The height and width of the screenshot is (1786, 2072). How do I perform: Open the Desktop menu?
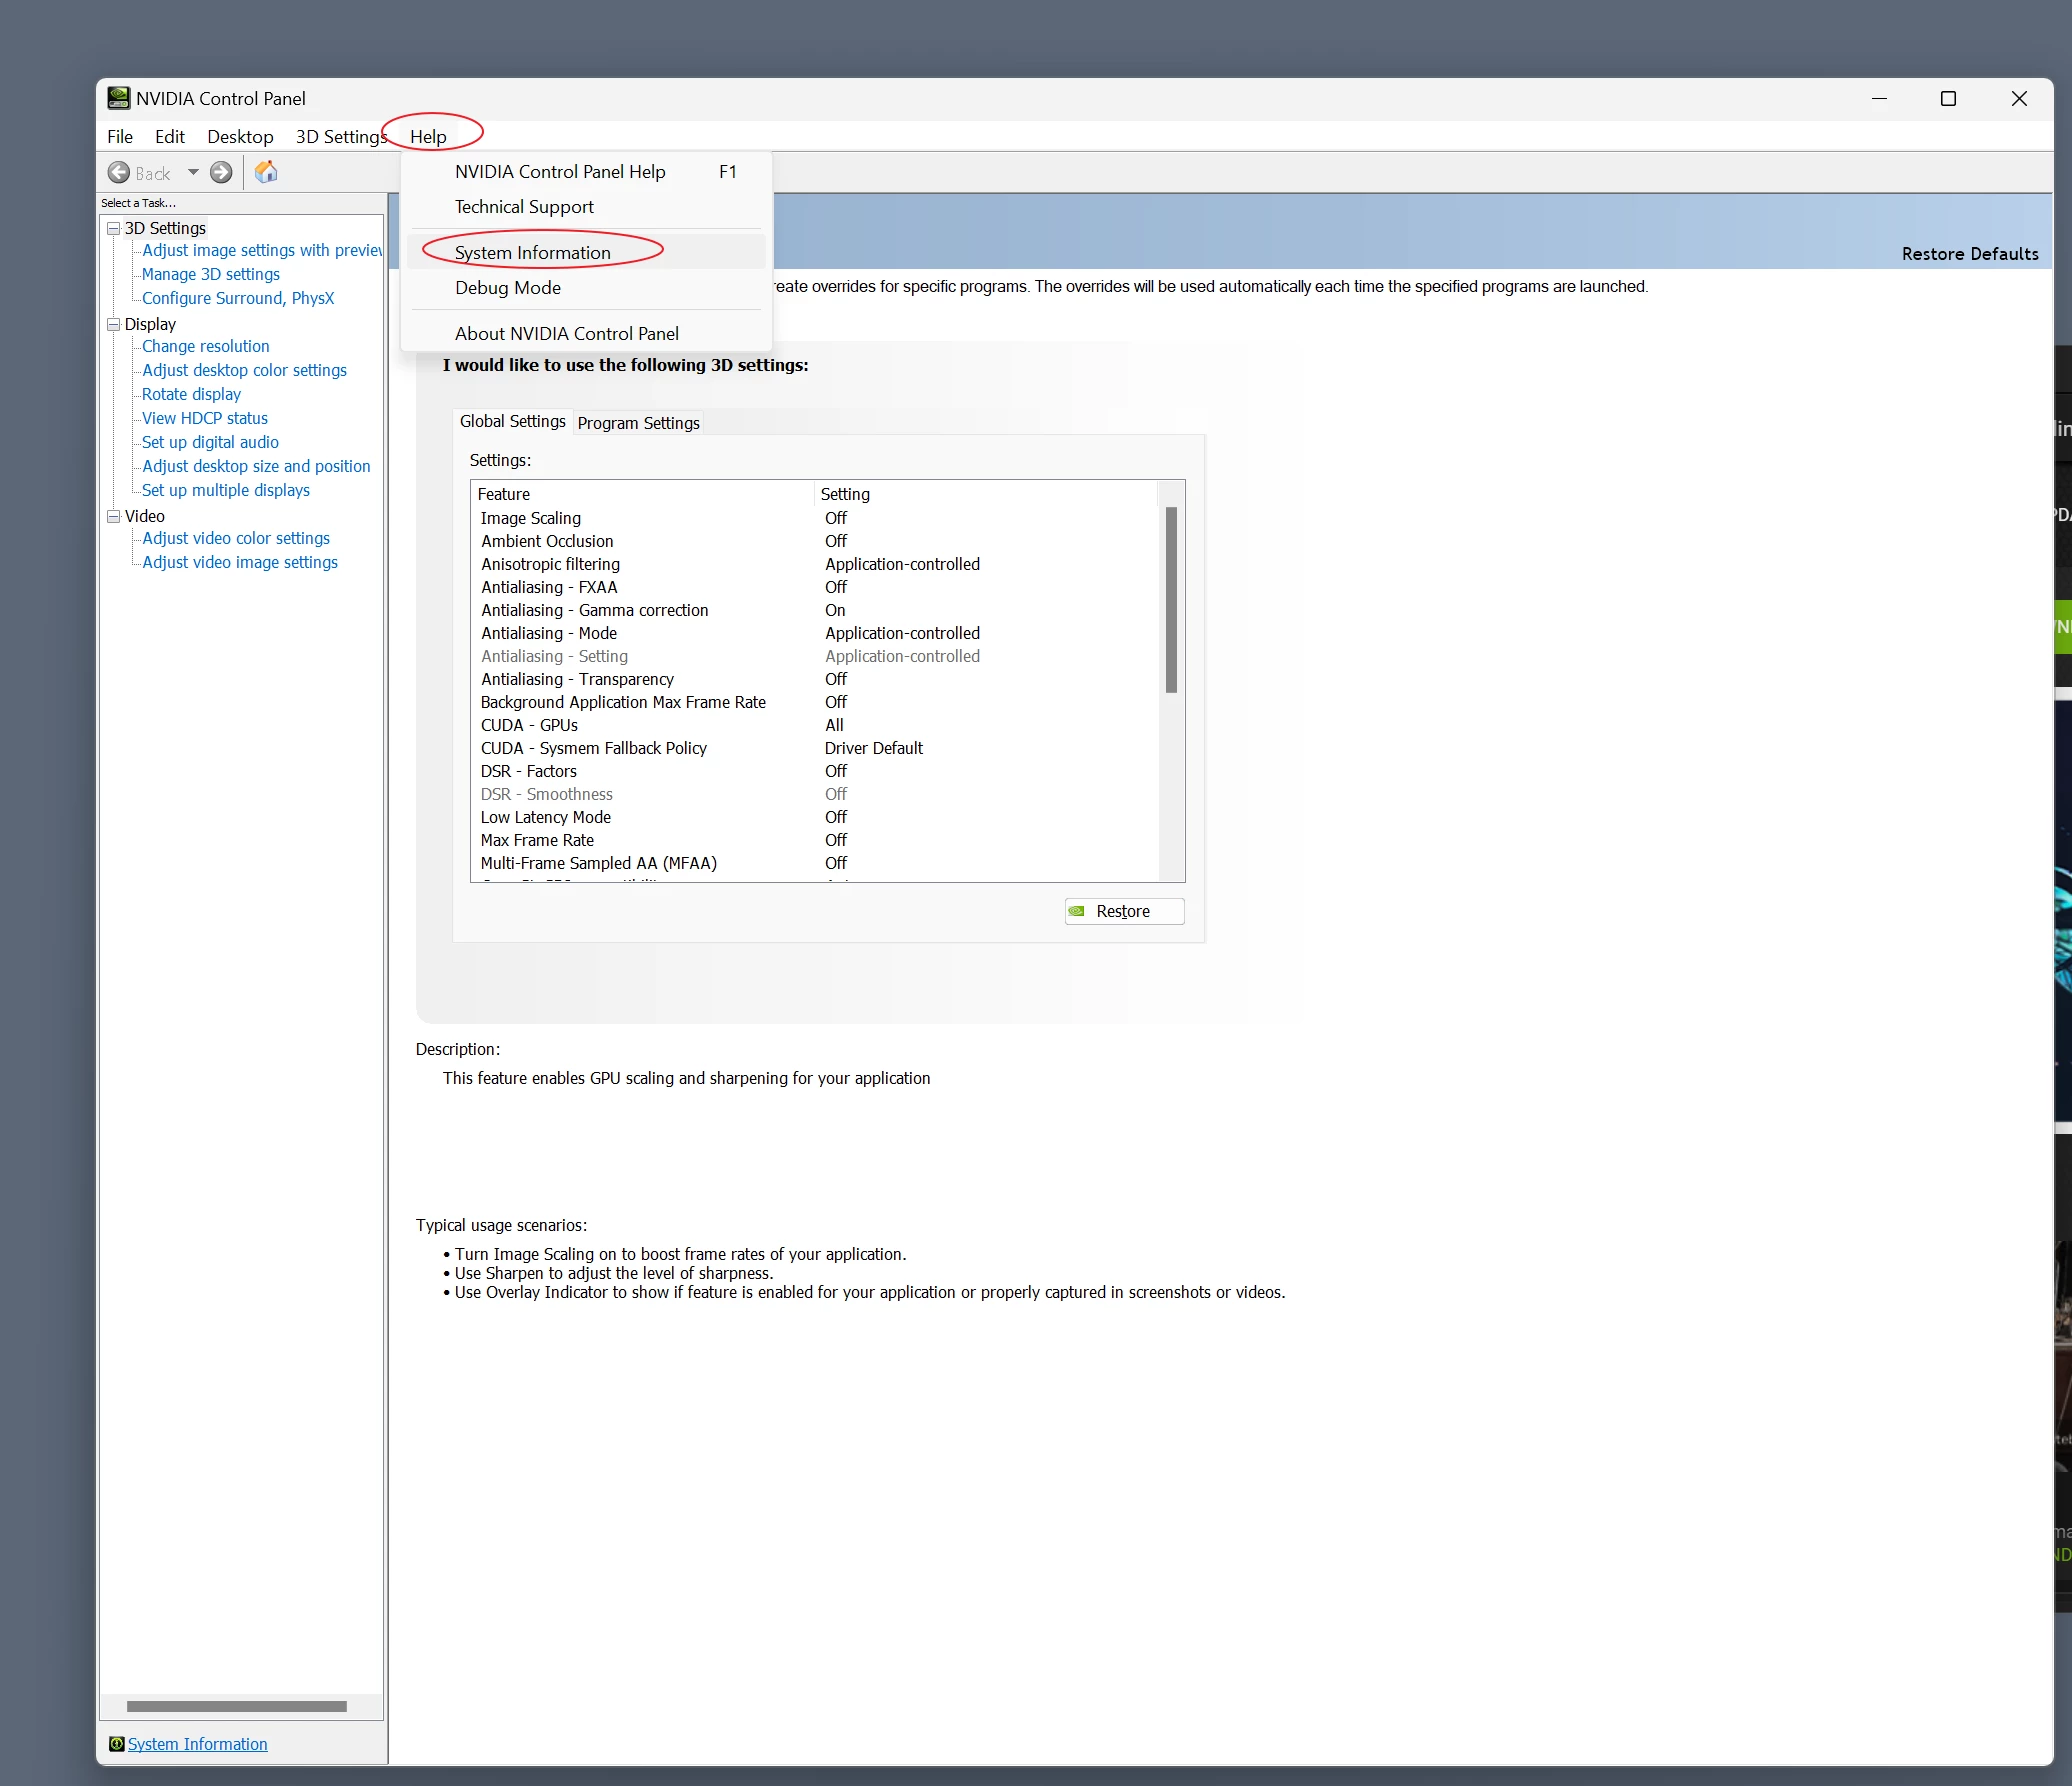click(240, 136)
